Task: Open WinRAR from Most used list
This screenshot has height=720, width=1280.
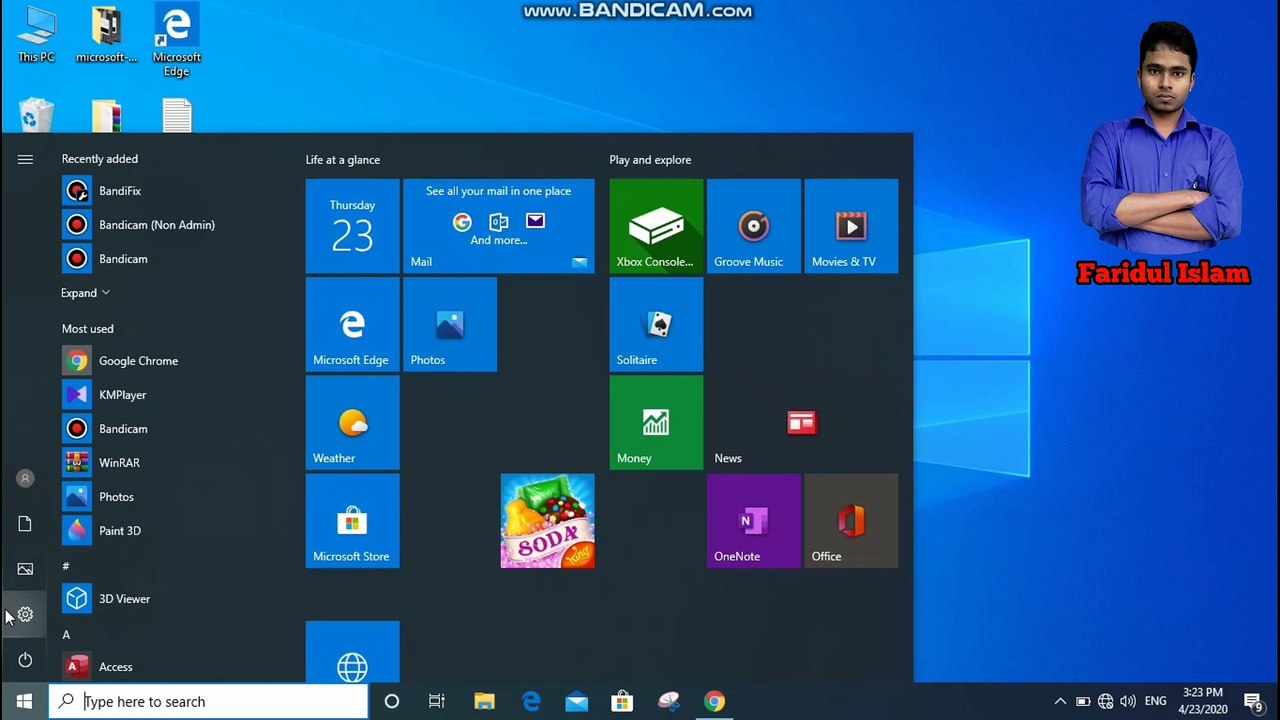Action: 119,463
